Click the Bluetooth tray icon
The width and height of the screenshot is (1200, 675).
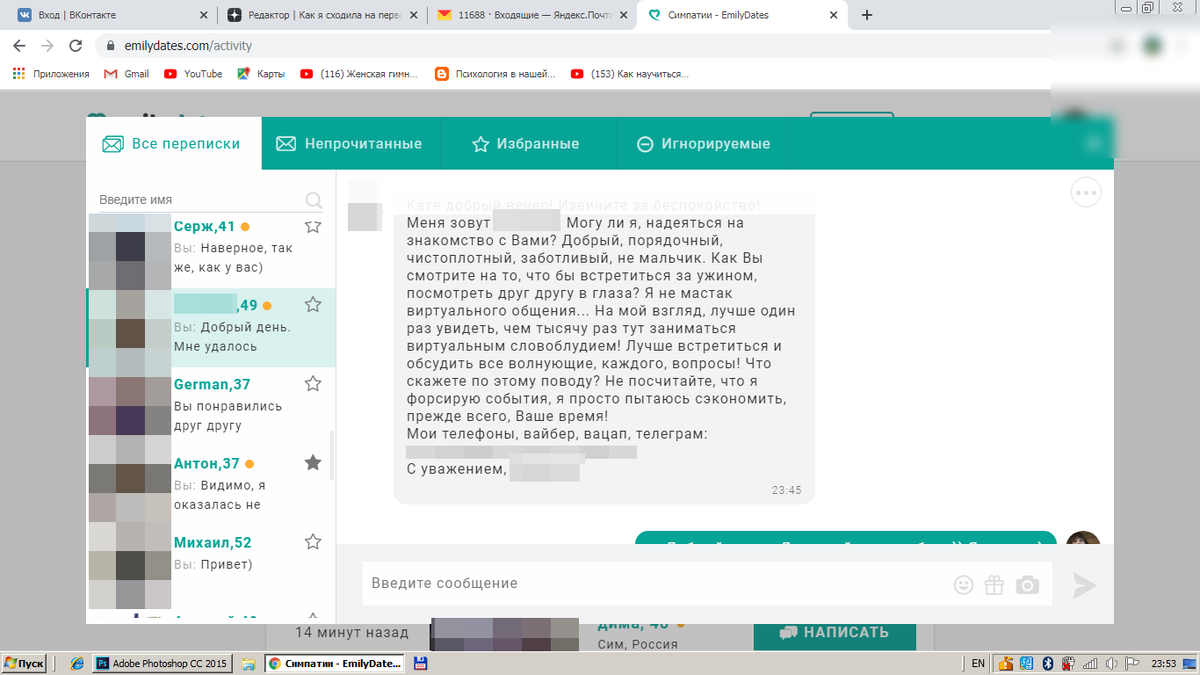click(1049, 663)
